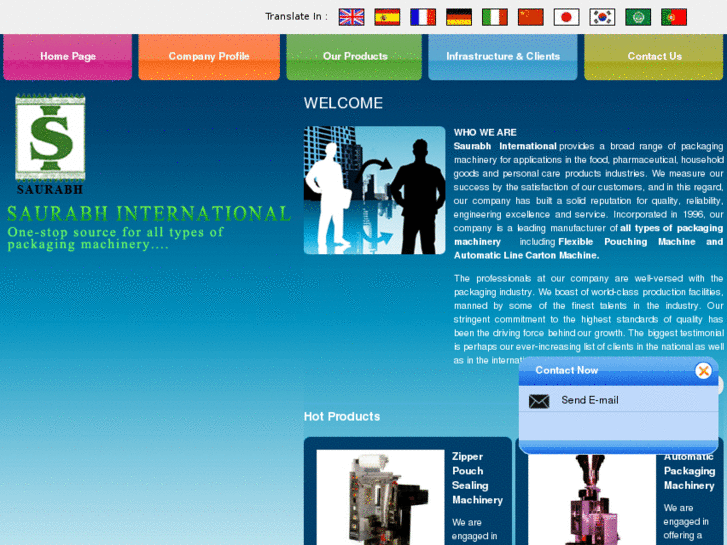Image resolution: width=727 pixels, height=545 pixels.
Task: Open Send E-mail link
Action: point(590,400)
